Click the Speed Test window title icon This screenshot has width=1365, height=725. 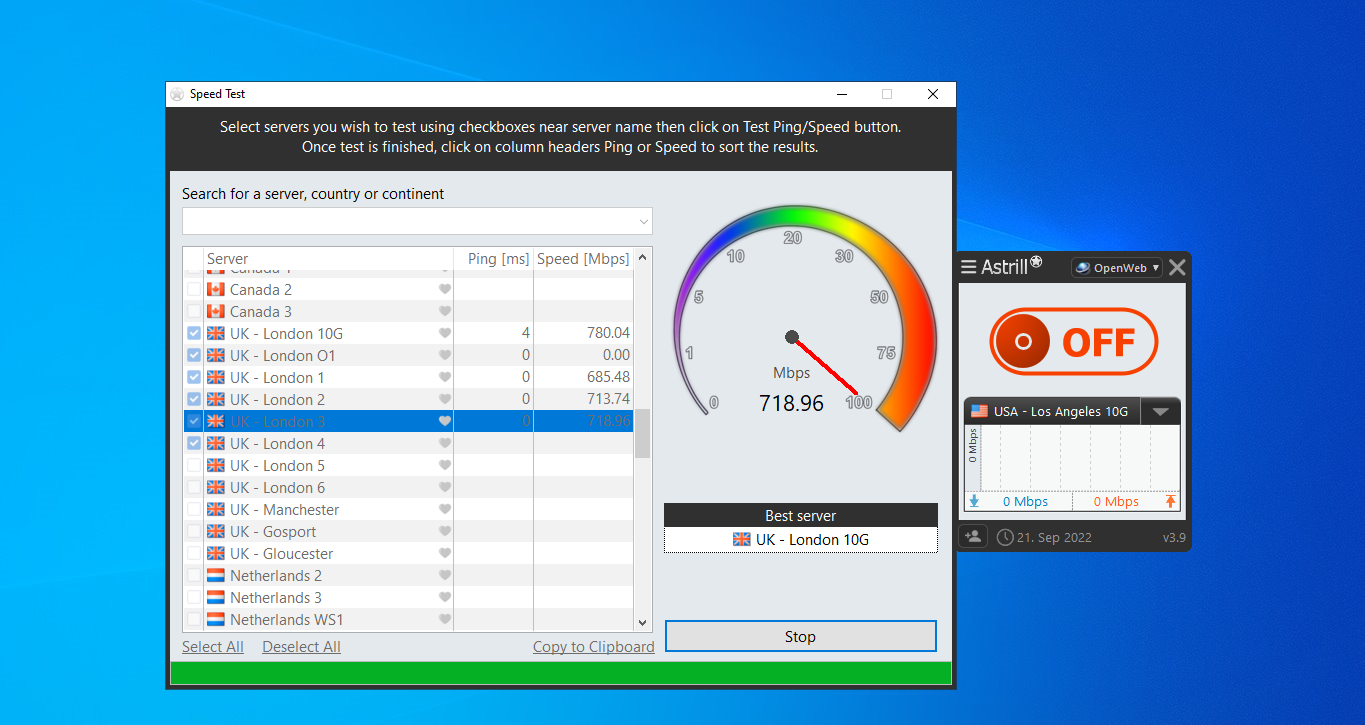[x=177, y=94]
